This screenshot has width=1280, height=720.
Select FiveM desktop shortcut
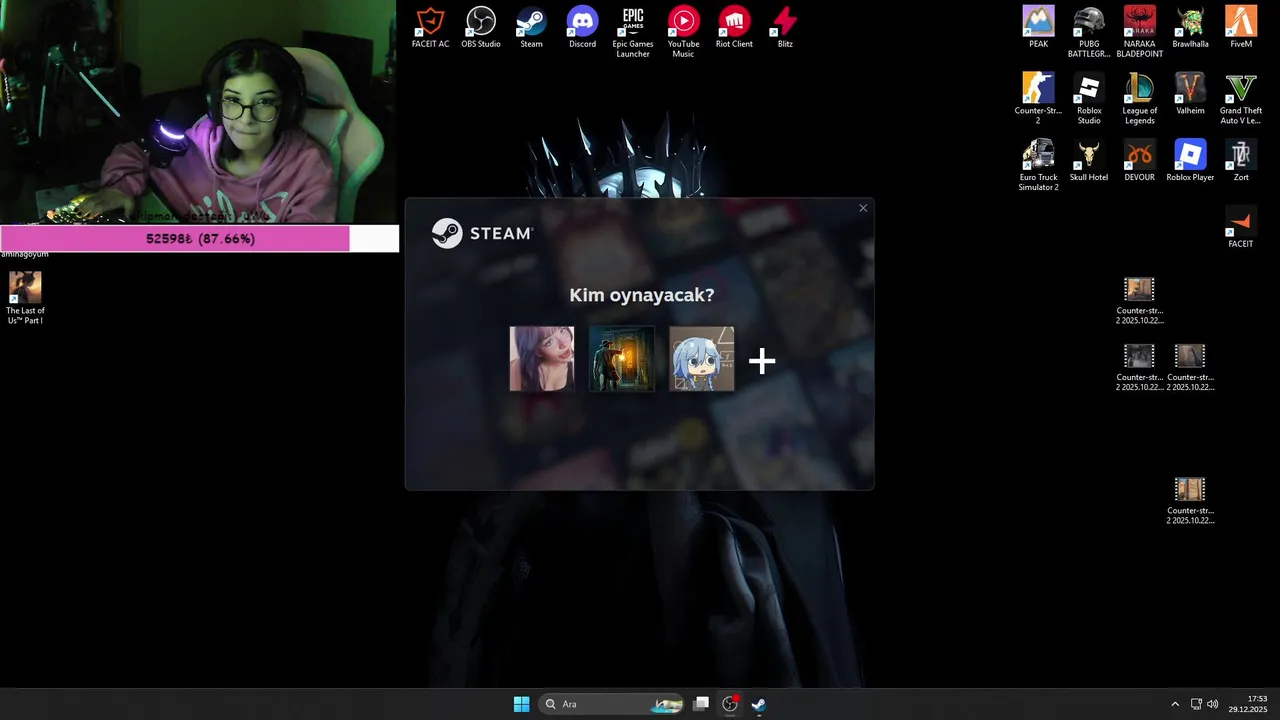pyautogui.click(x=1241, y=28)
